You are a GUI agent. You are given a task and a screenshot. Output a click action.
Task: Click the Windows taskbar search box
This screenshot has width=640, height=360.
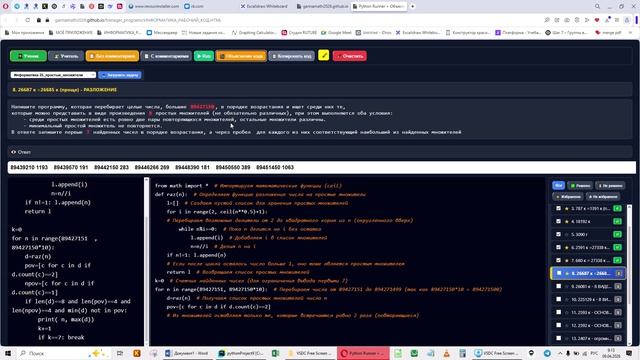tap(61, 353)
